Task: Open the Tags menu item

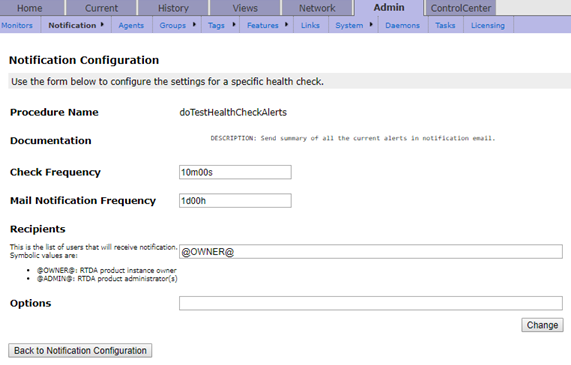Action: [216, 25]
